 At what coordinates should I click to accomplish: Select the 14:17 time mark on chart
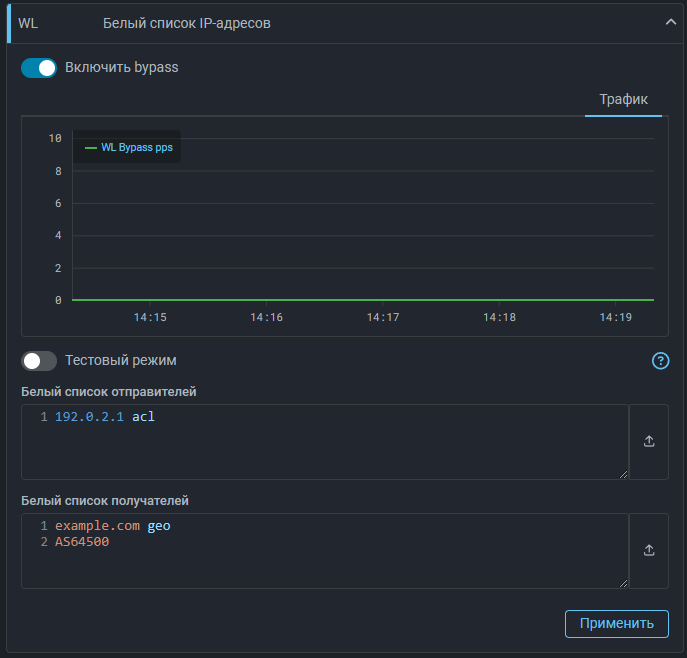pyautogui.click(x=383, y=317)
